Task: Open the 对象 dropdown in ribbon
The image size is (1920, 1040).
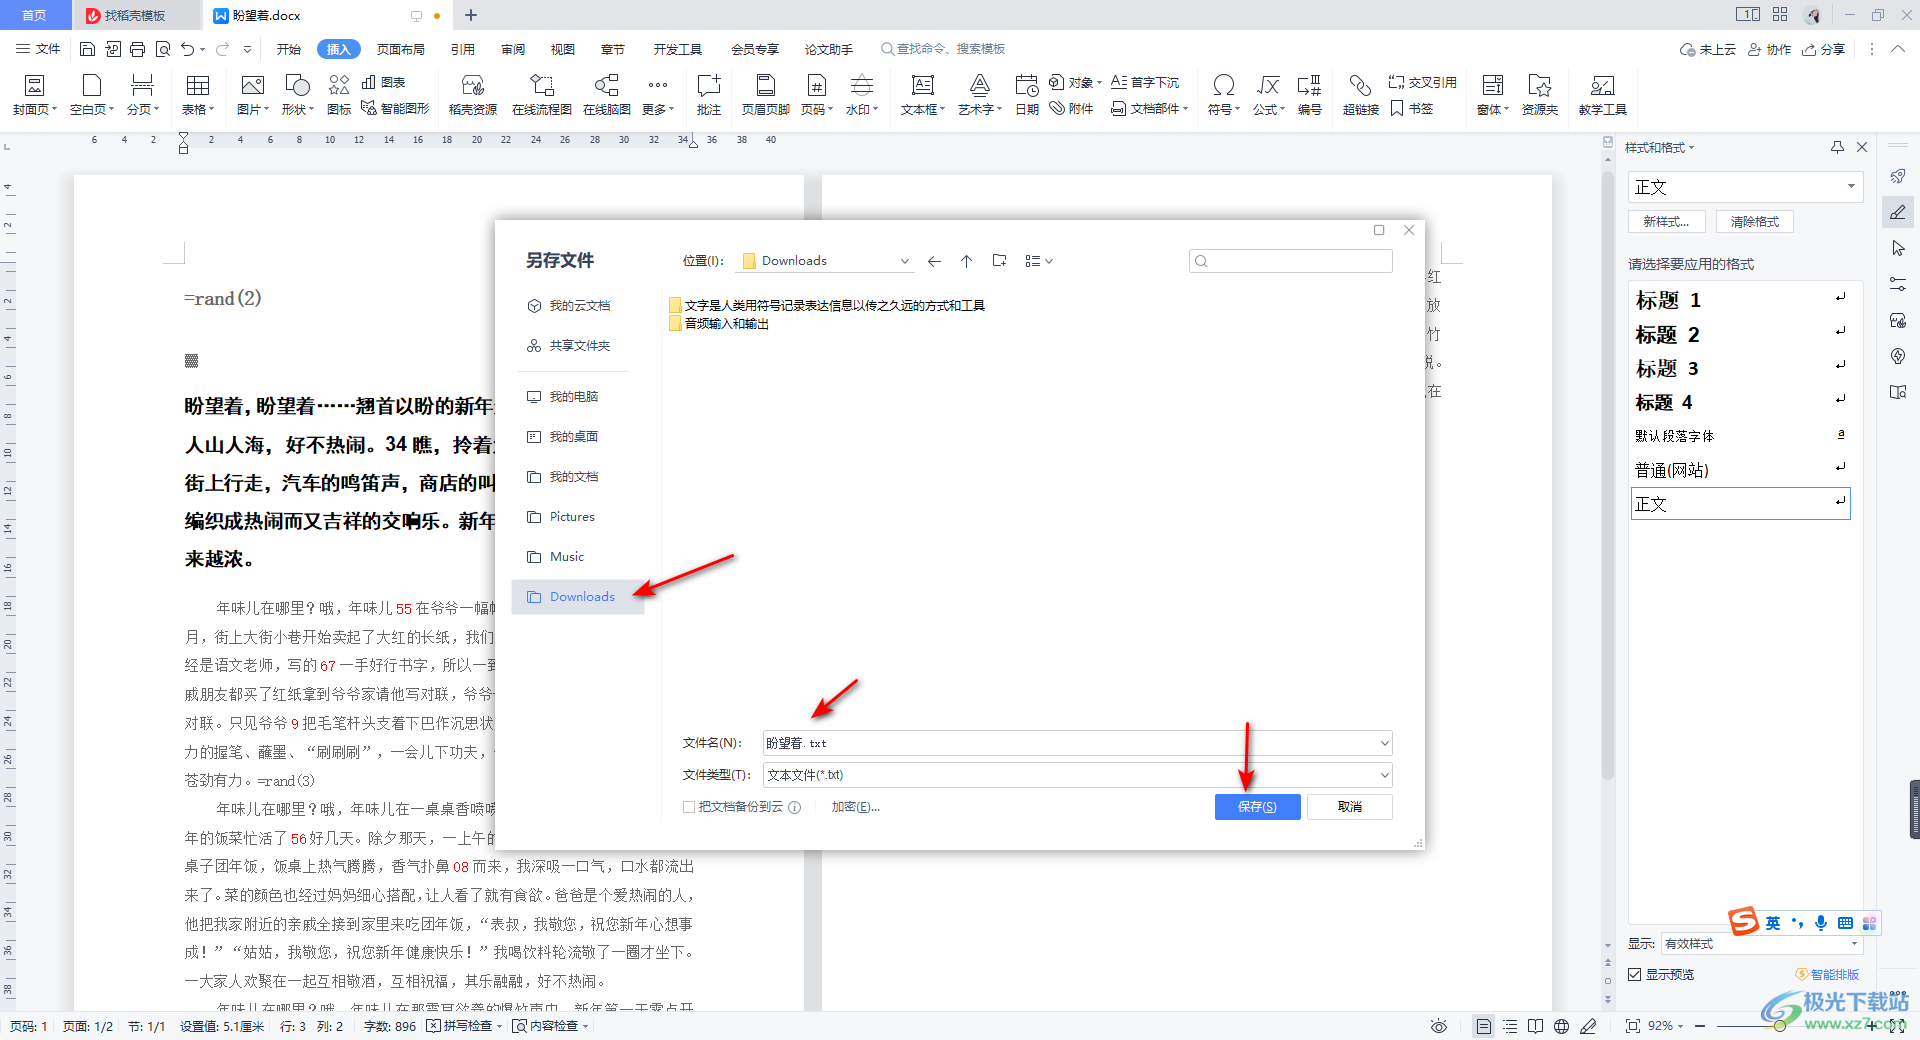Action: pos(1076,82)
